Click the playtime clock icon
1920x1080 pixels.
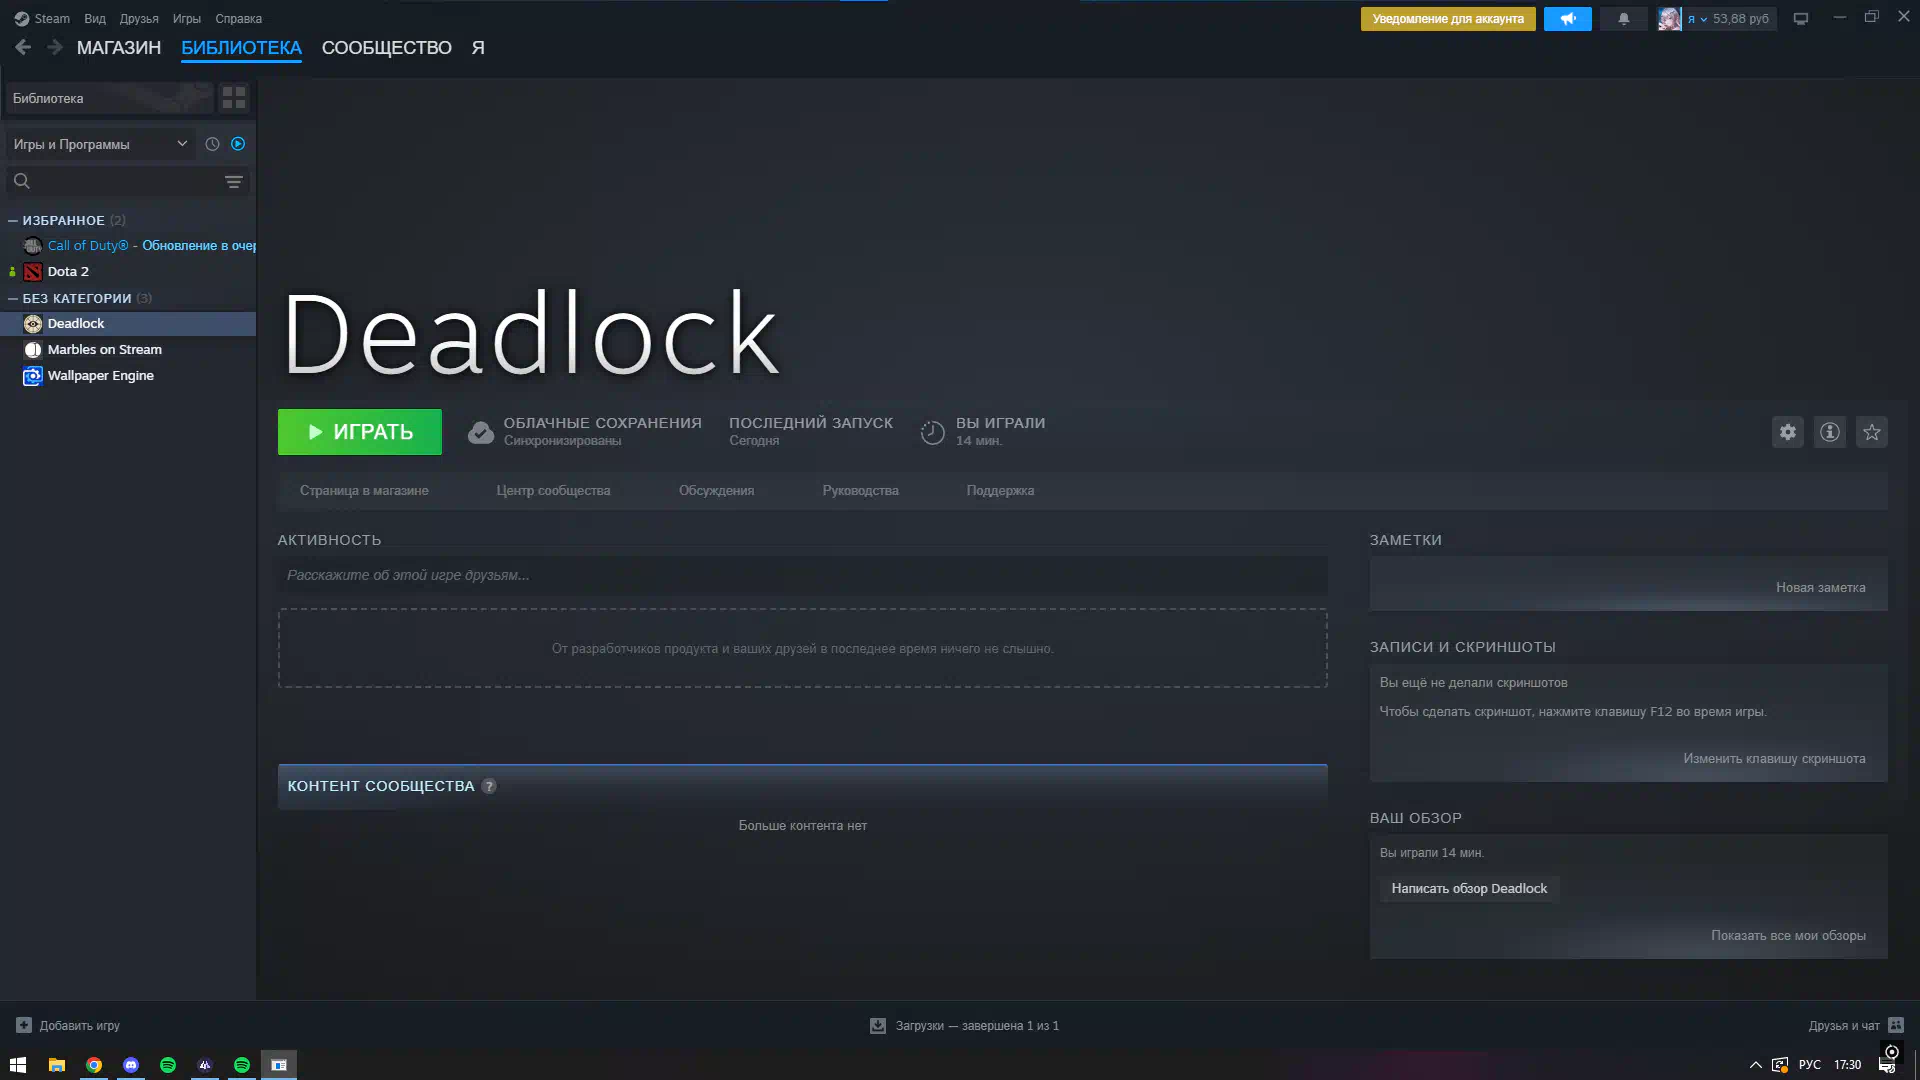point(932,432)
